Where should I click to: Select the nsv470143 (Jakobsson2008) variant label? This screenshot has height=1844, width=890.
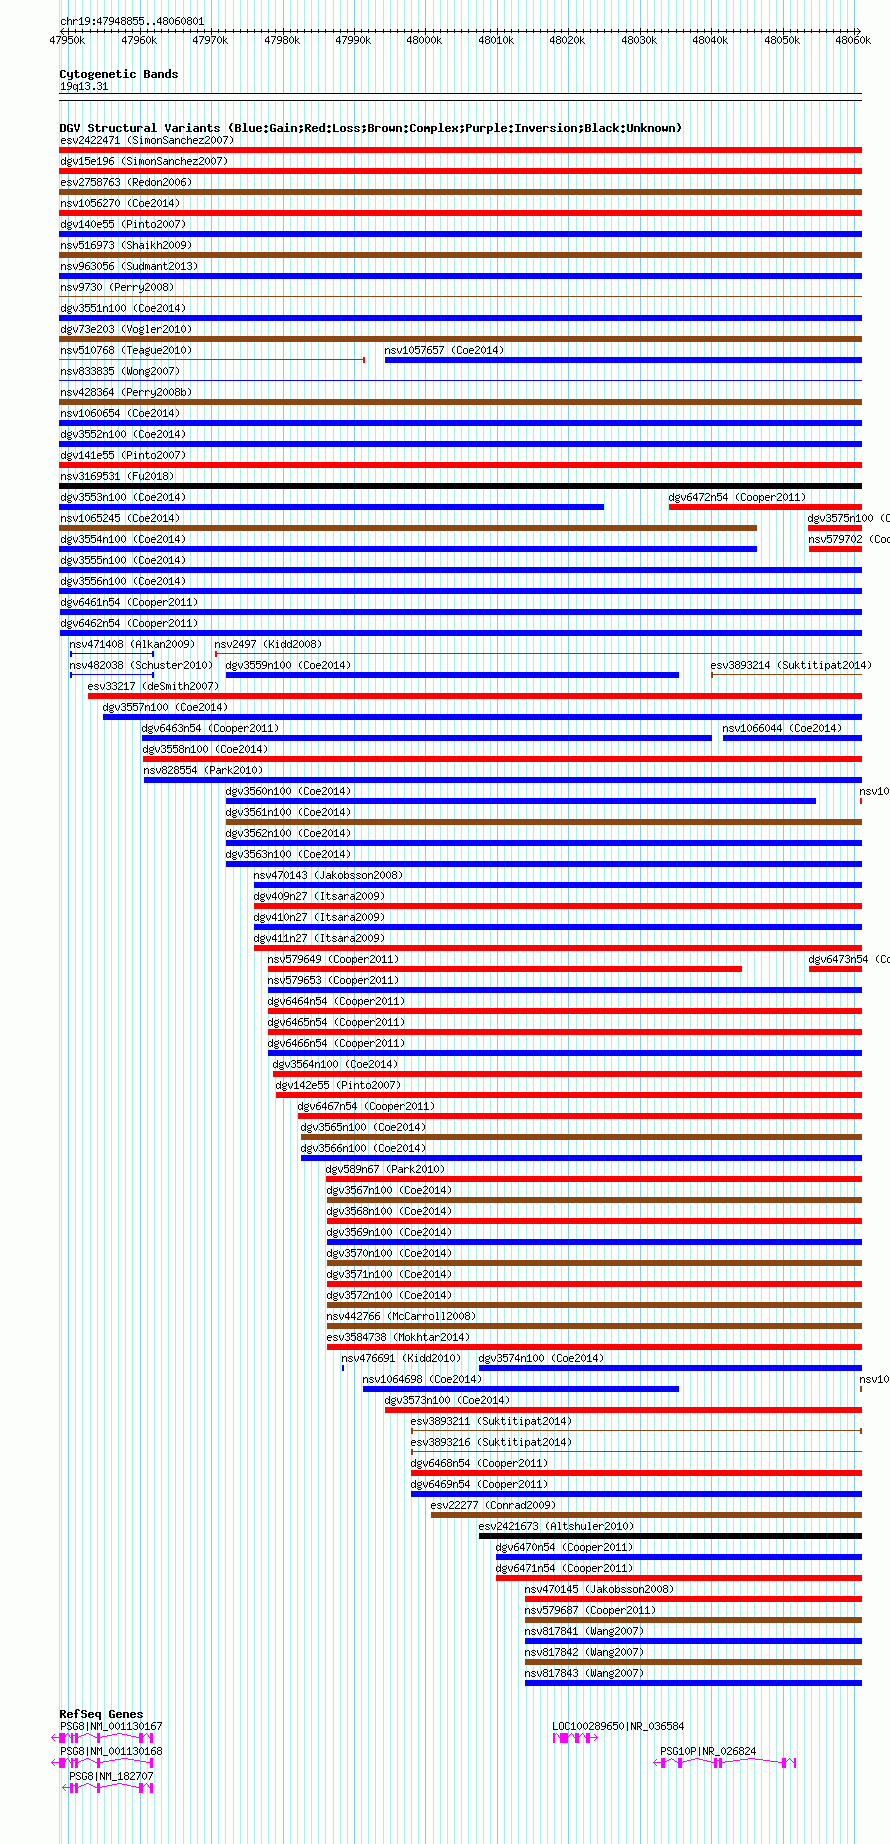328,875
